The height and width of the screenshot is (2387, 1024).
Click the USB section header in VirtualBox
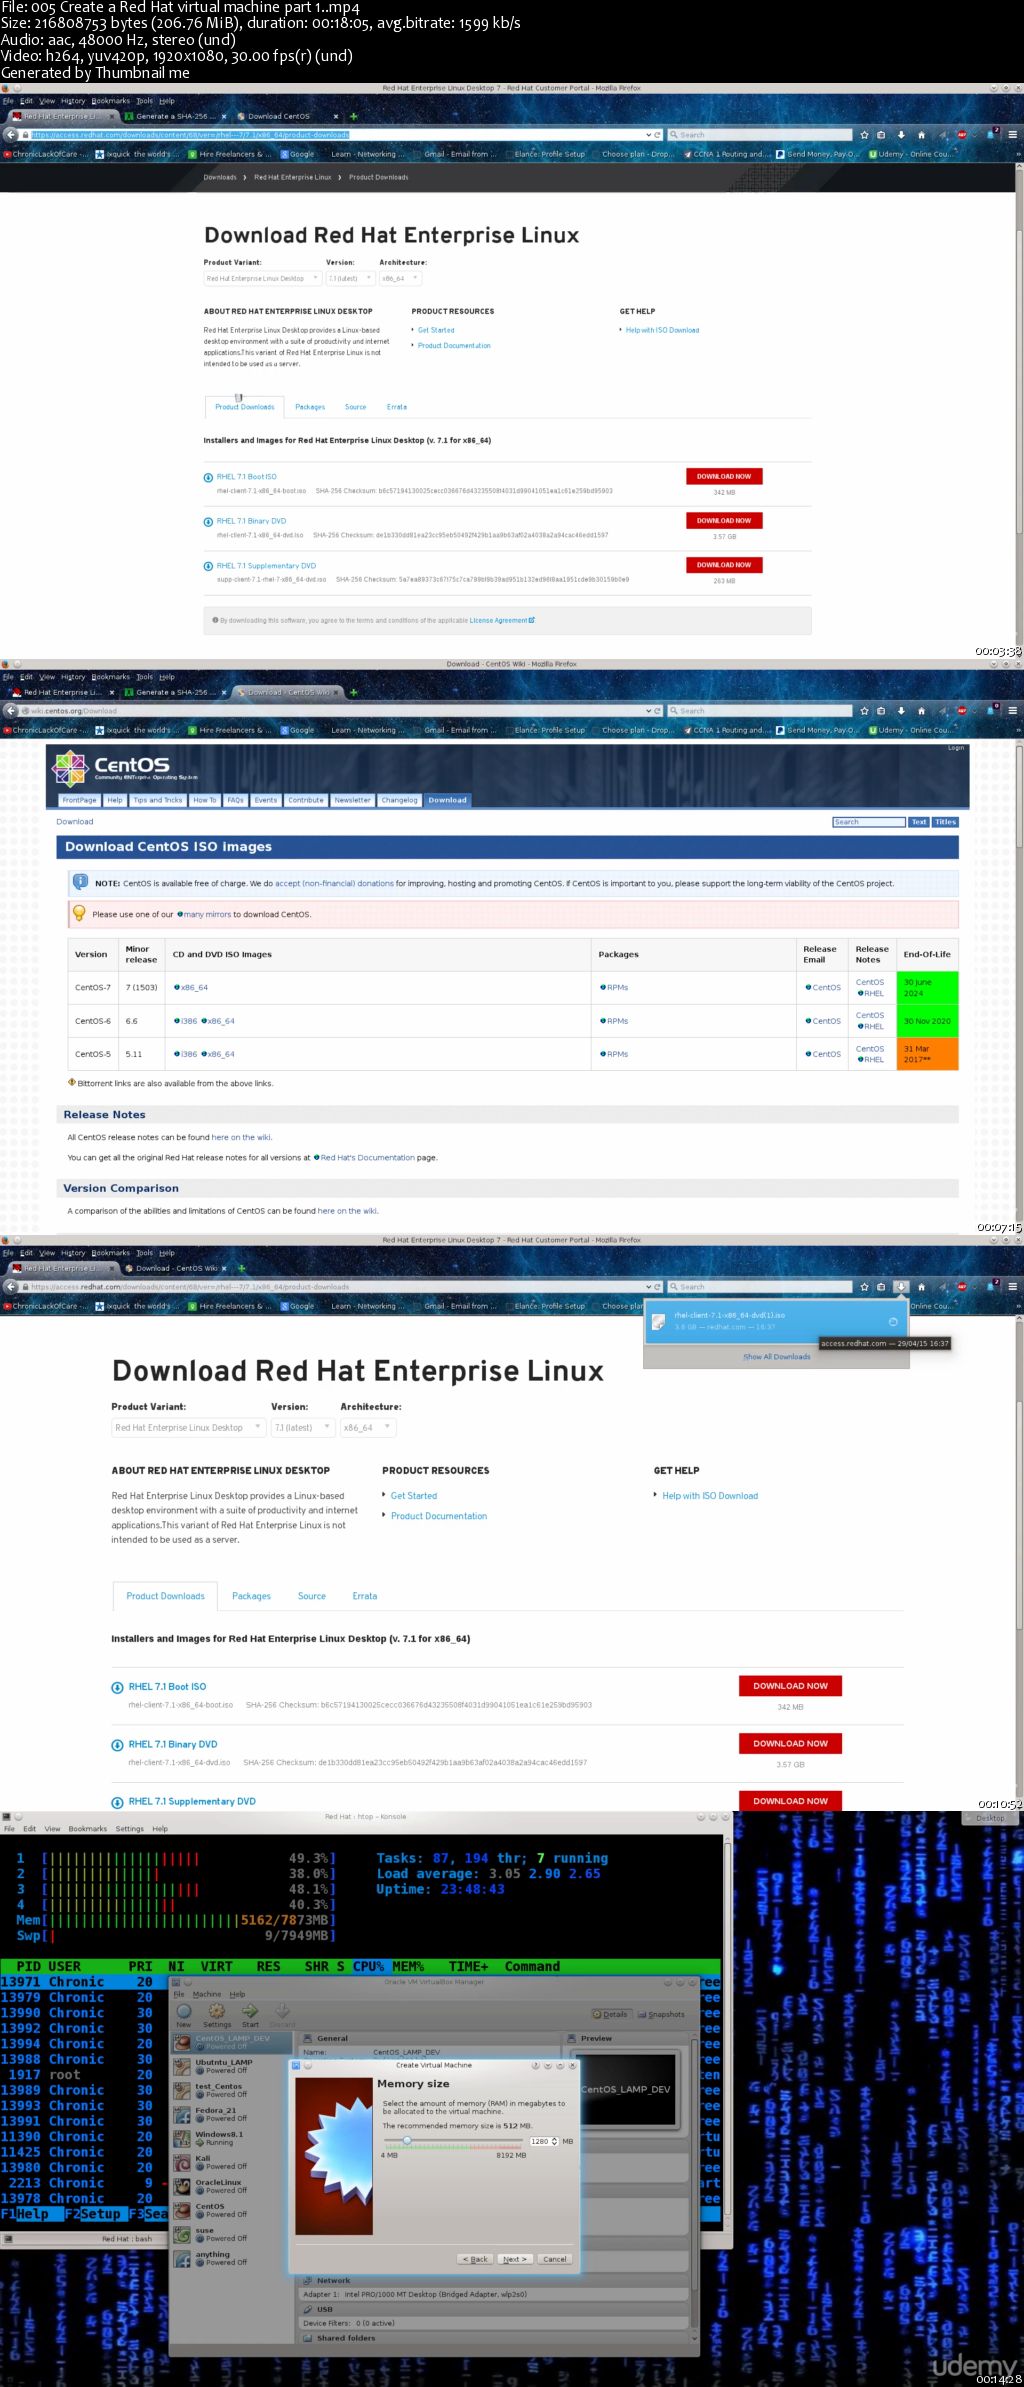(x=325, y=2309)
